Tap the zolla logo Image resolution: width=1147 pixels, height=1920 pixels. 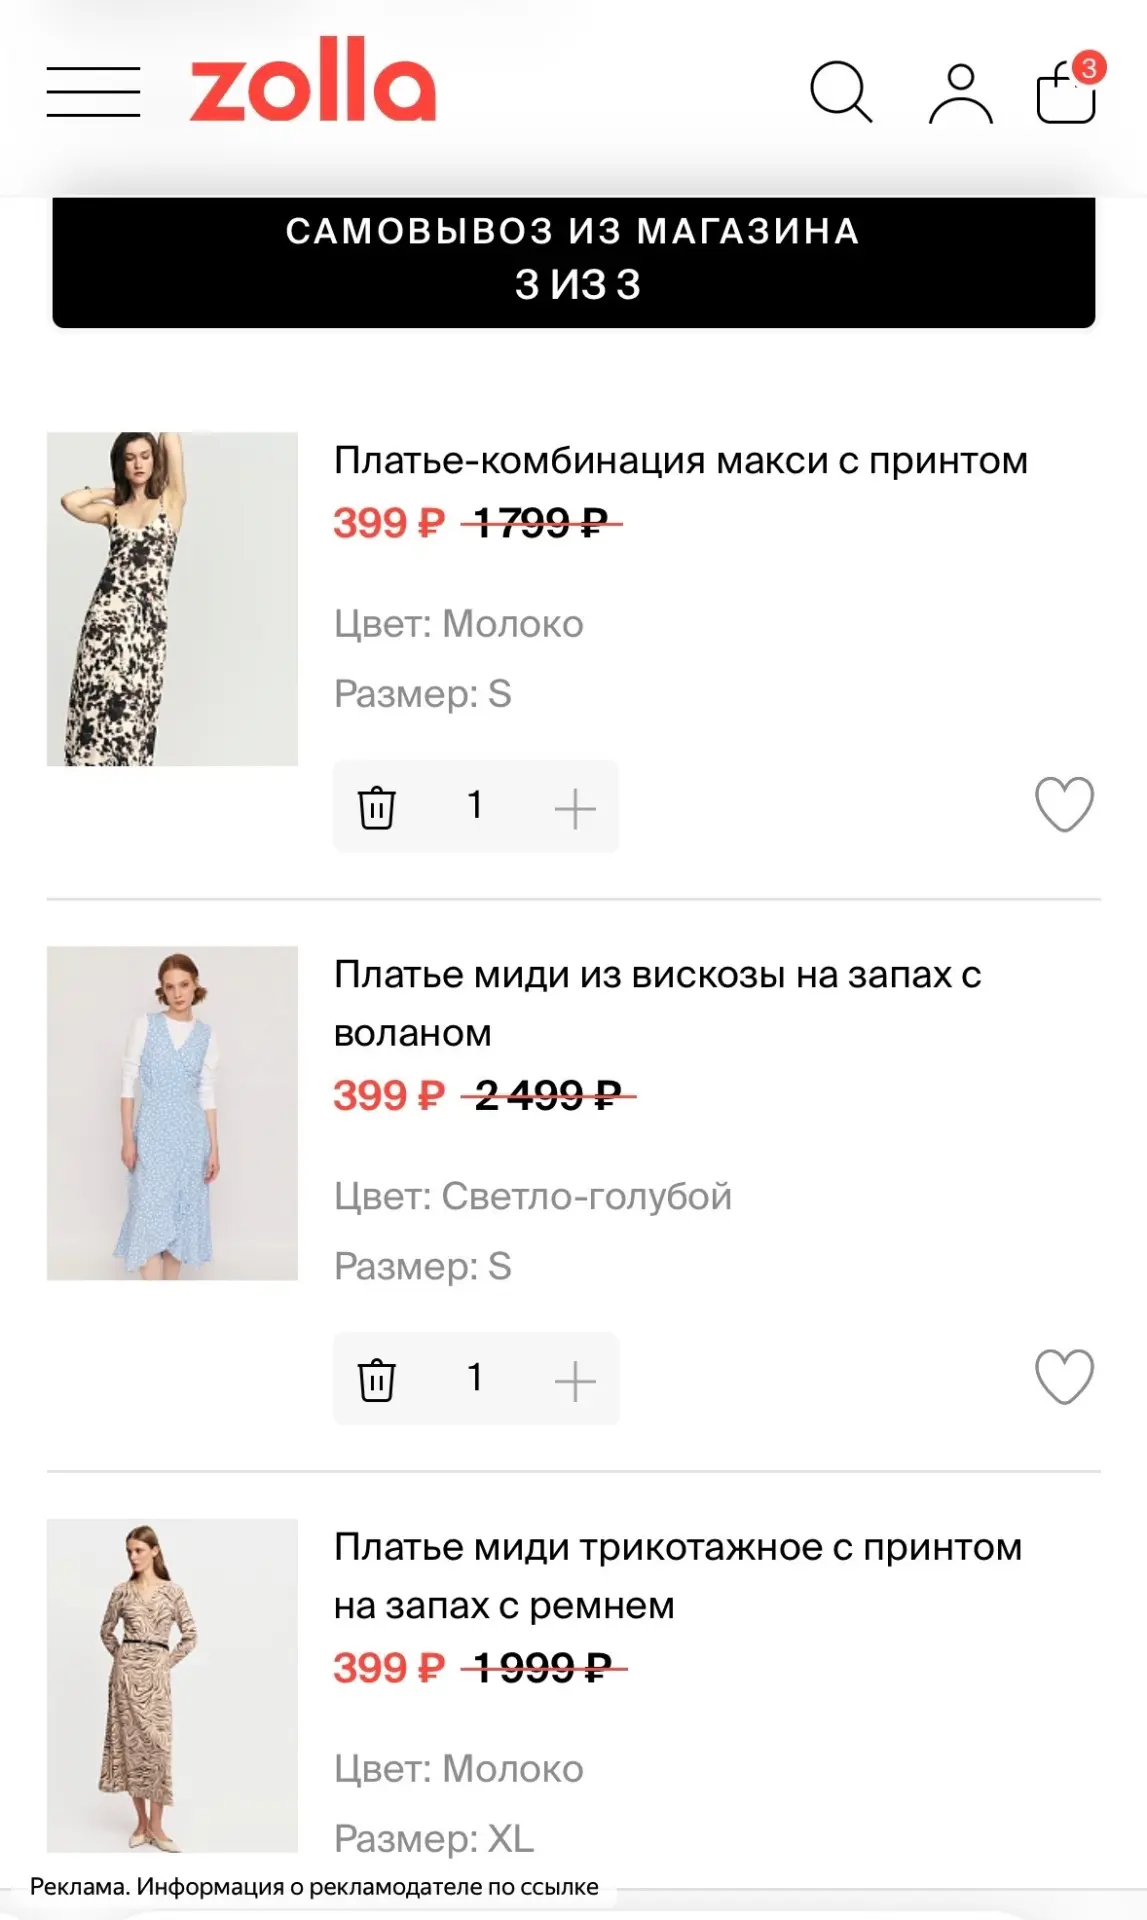pos(313,80)
